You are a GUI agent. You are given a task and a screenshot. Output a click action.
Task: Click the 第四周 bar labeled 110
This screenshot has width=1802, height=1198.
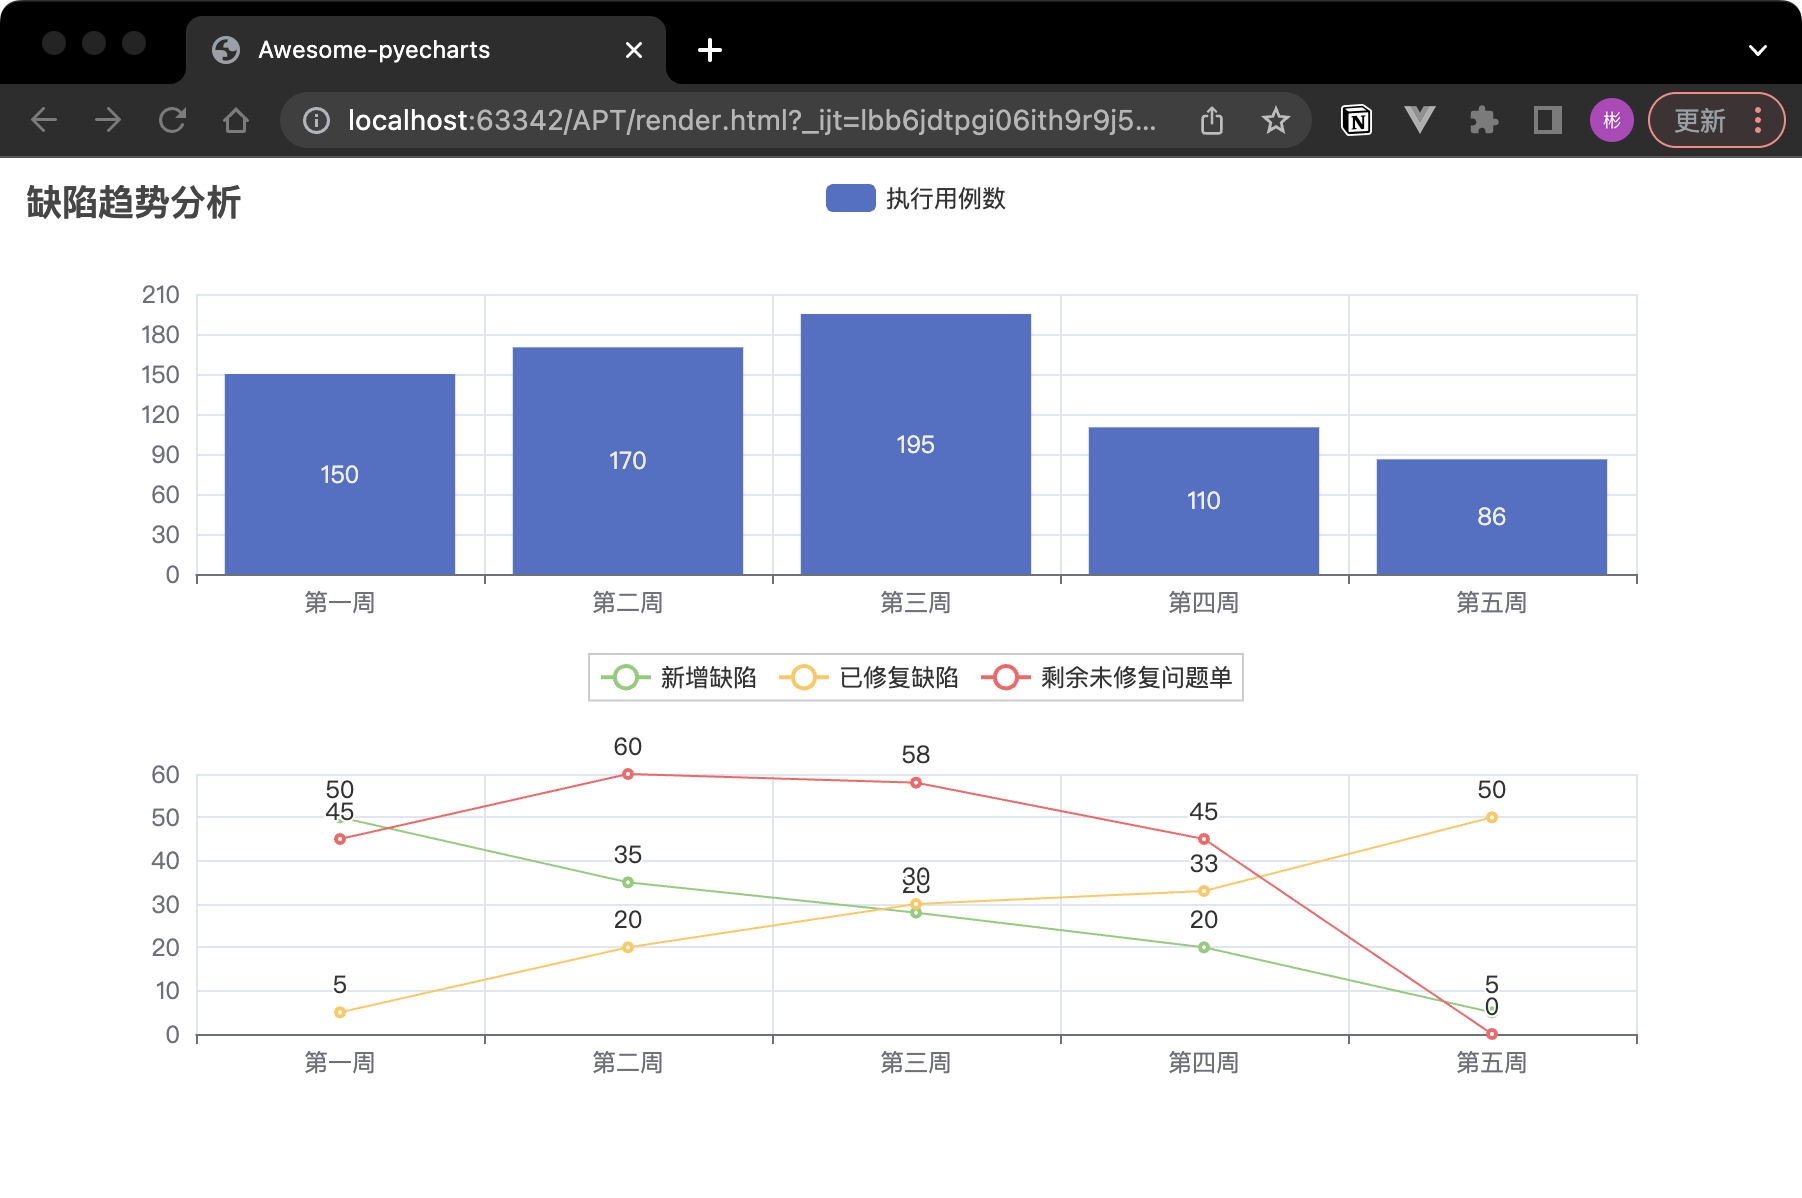1204,500
